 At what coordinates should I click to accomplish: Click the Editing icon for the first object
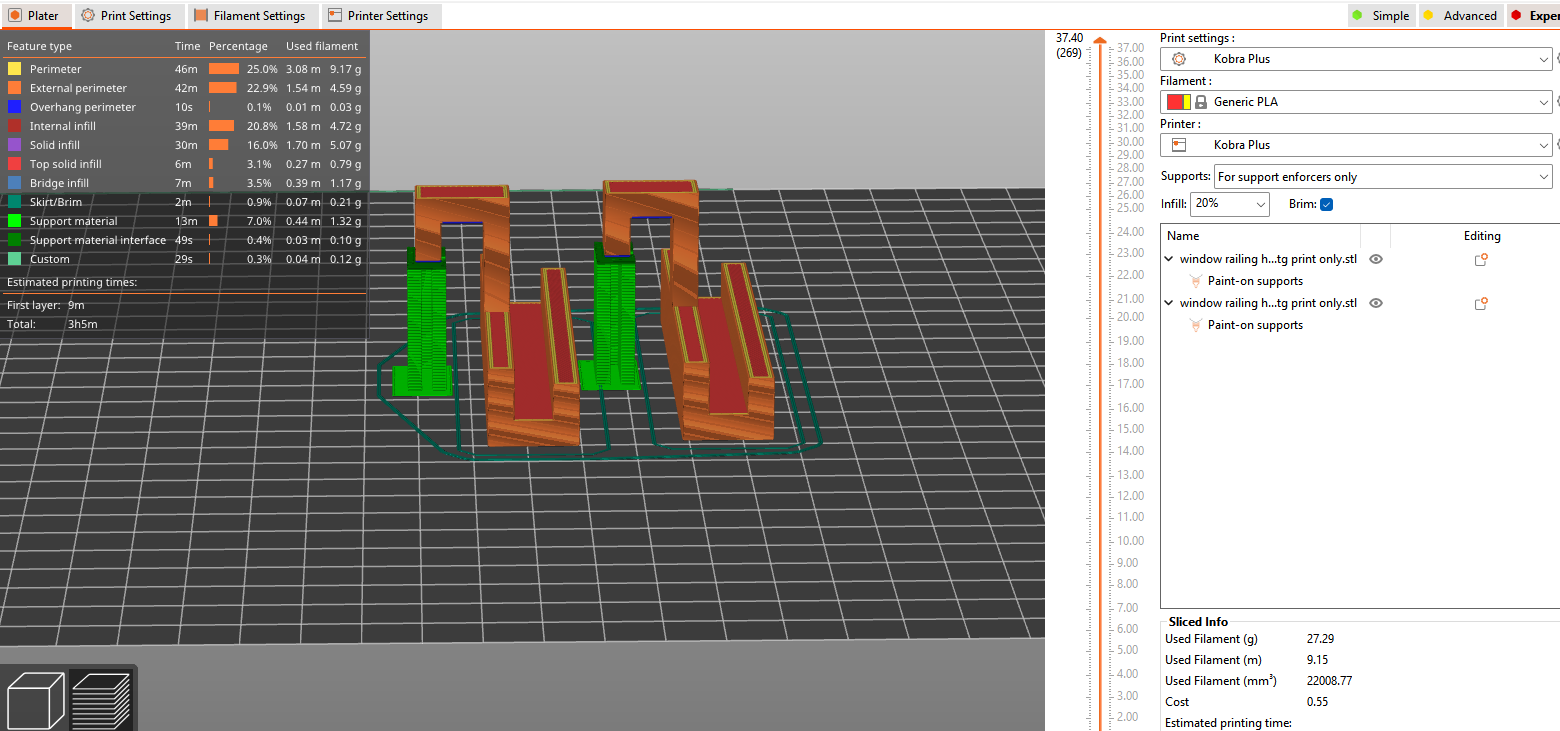coord(1482,259)
